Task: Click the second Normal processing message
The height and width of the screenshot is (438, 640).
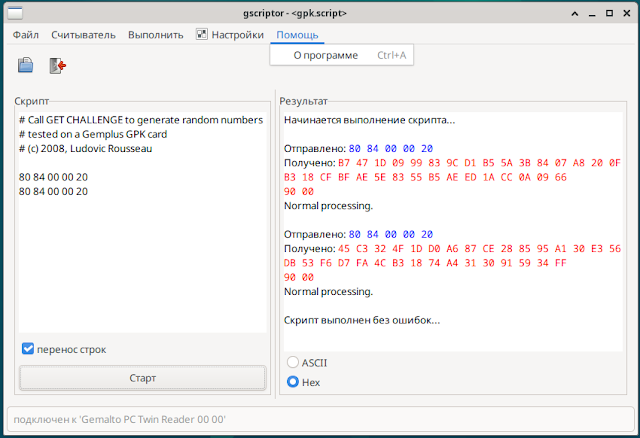Action: point(329,291)
